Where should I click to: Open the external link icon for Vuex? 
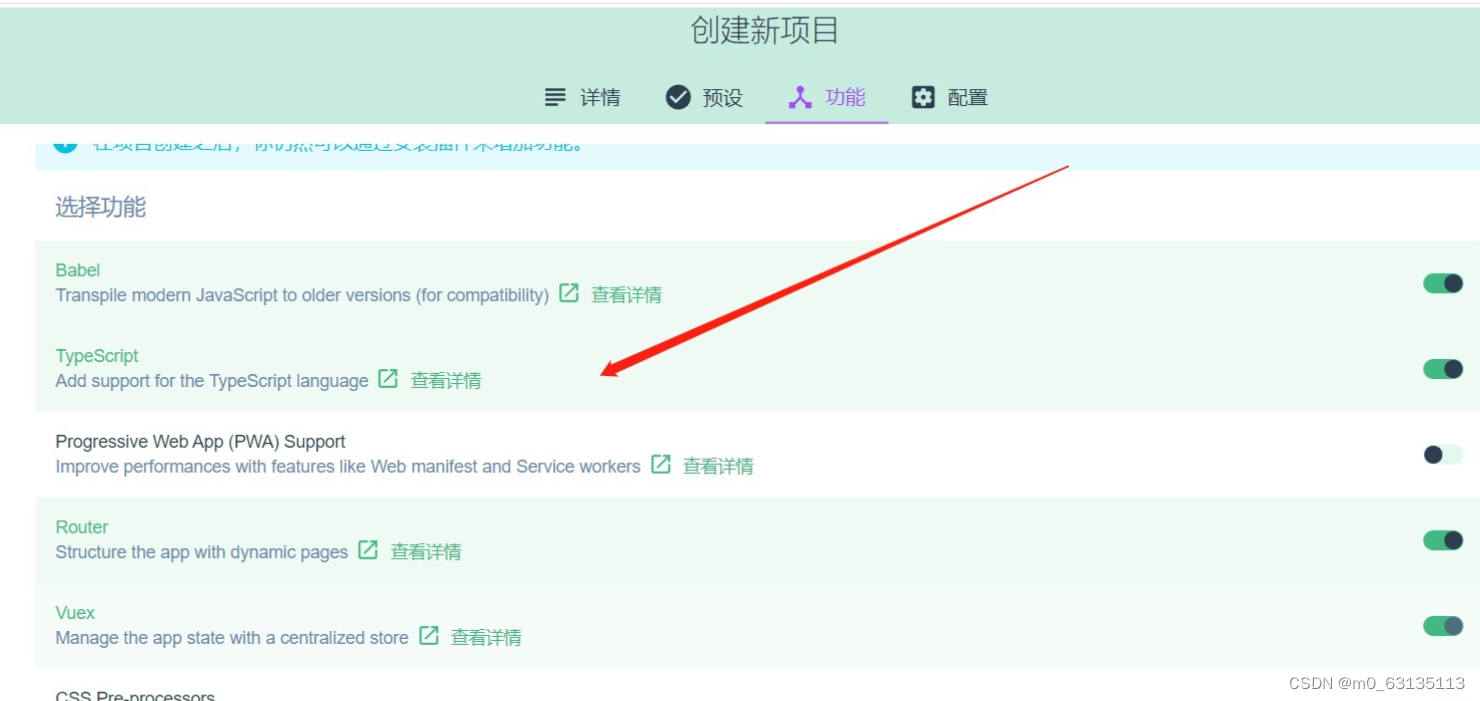(430, 636)
